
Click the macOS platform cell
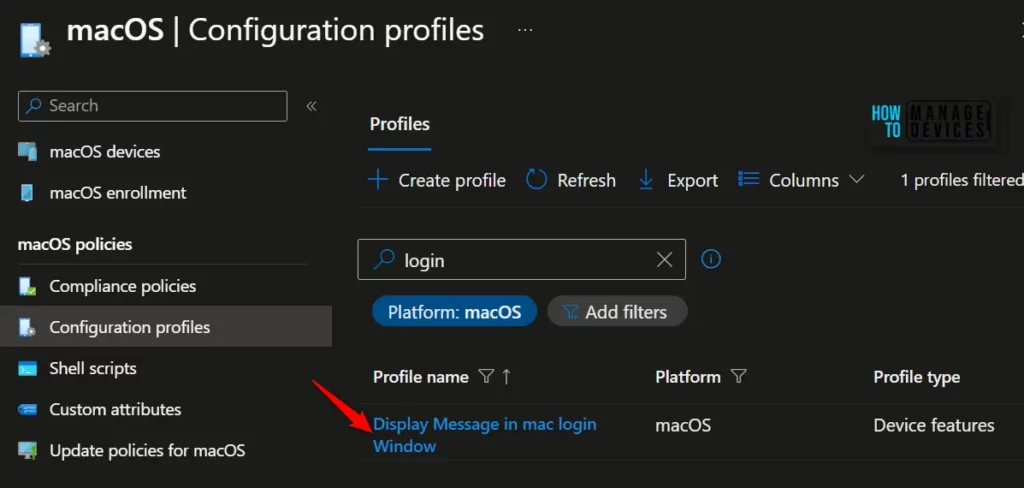tap(683, 426)
